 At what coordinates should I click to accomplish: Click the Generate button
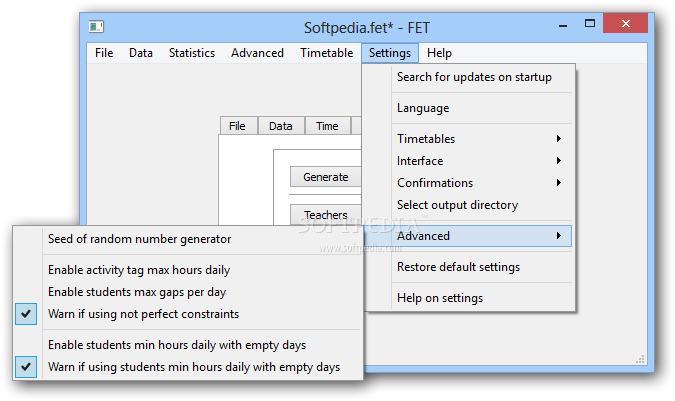[325, 177]
